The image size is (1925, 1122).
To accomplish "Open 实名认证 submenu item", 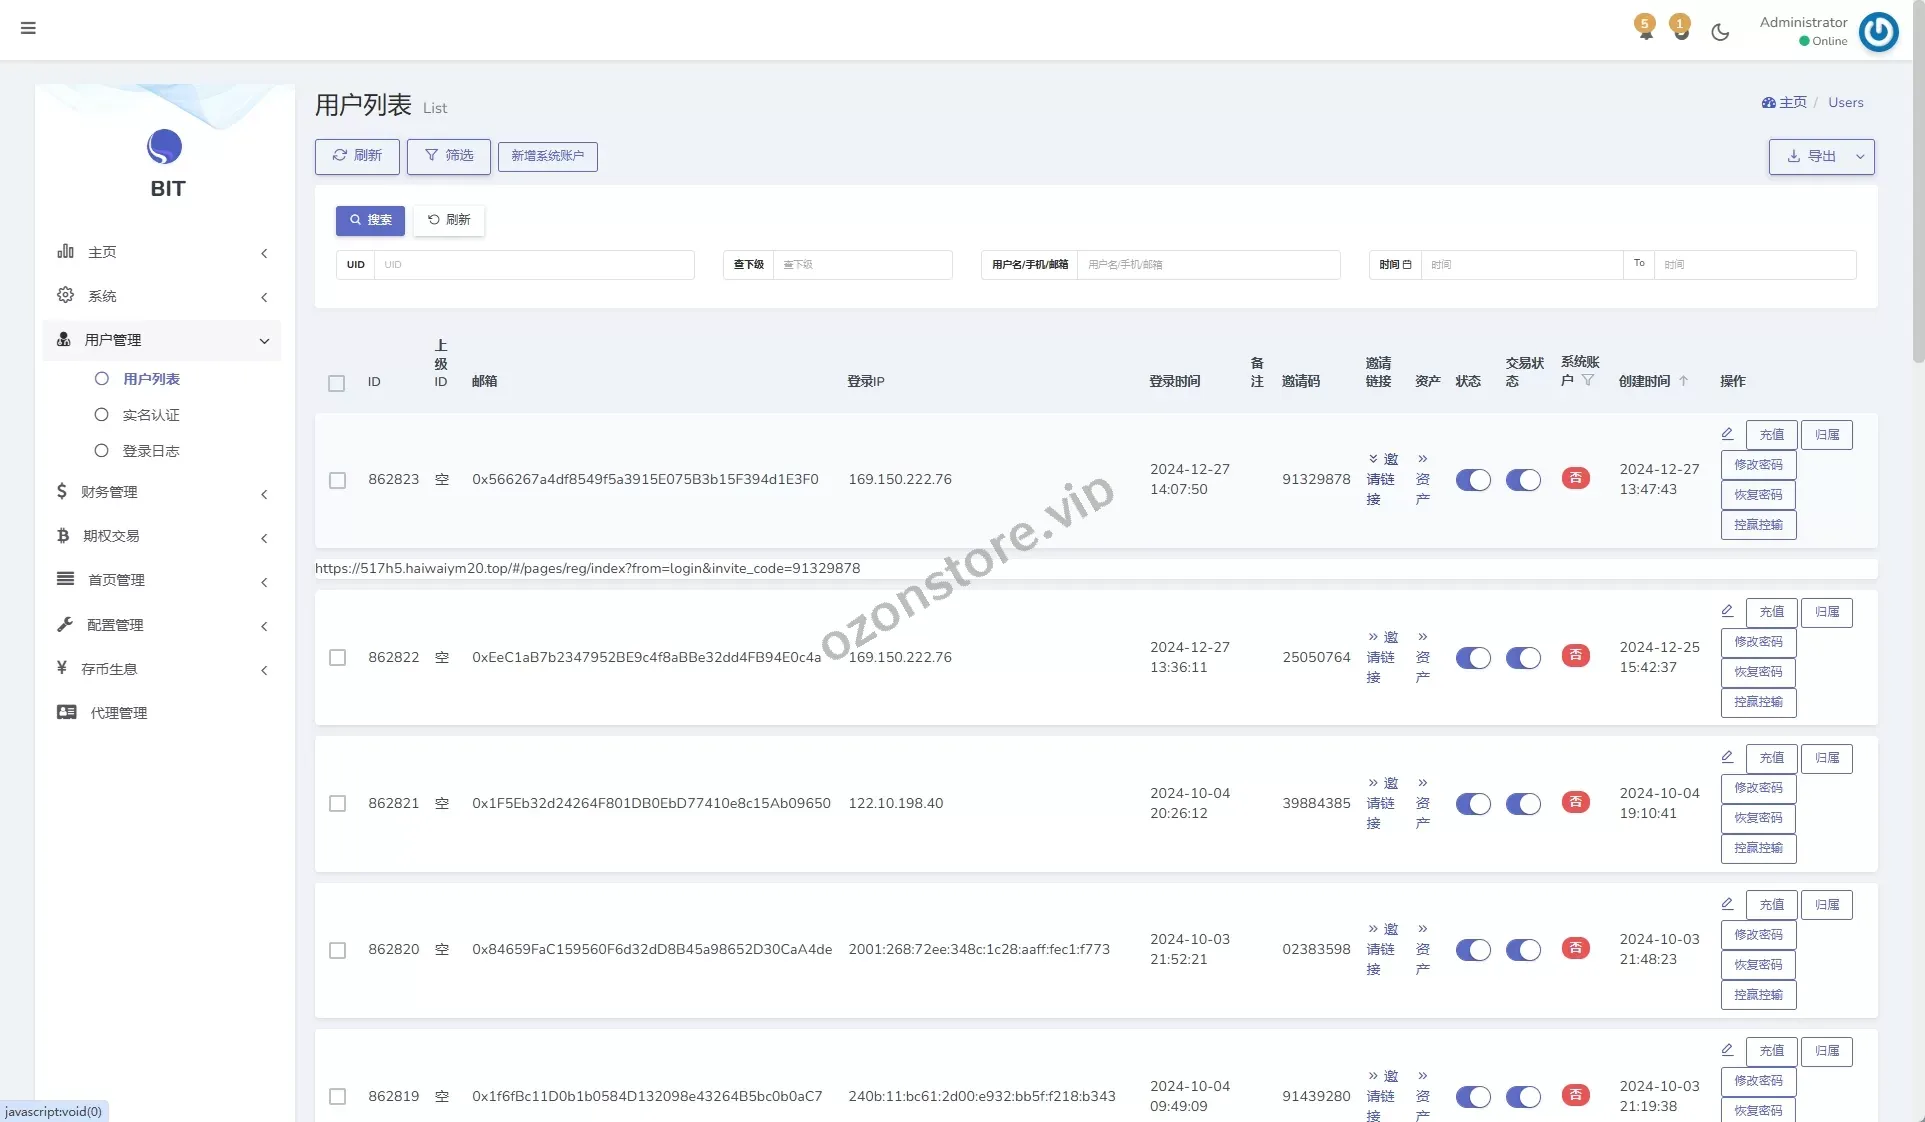I will [x=151, y=415].
